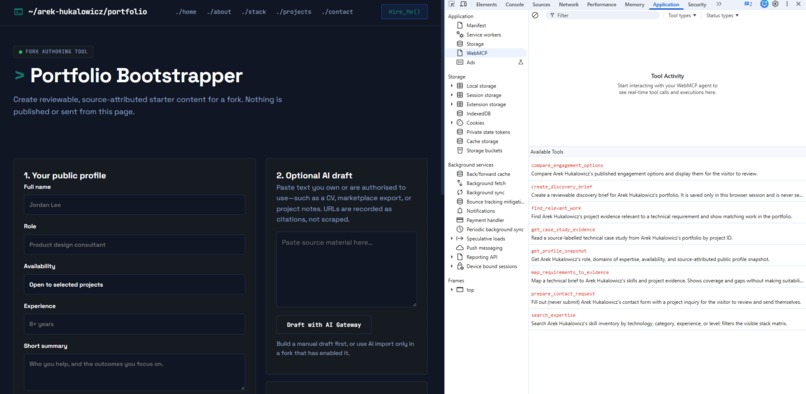Viewport: 806px width, 394px height.
Task: Toggle the device toolbar icon in DevTools
Action: [463, 4]
